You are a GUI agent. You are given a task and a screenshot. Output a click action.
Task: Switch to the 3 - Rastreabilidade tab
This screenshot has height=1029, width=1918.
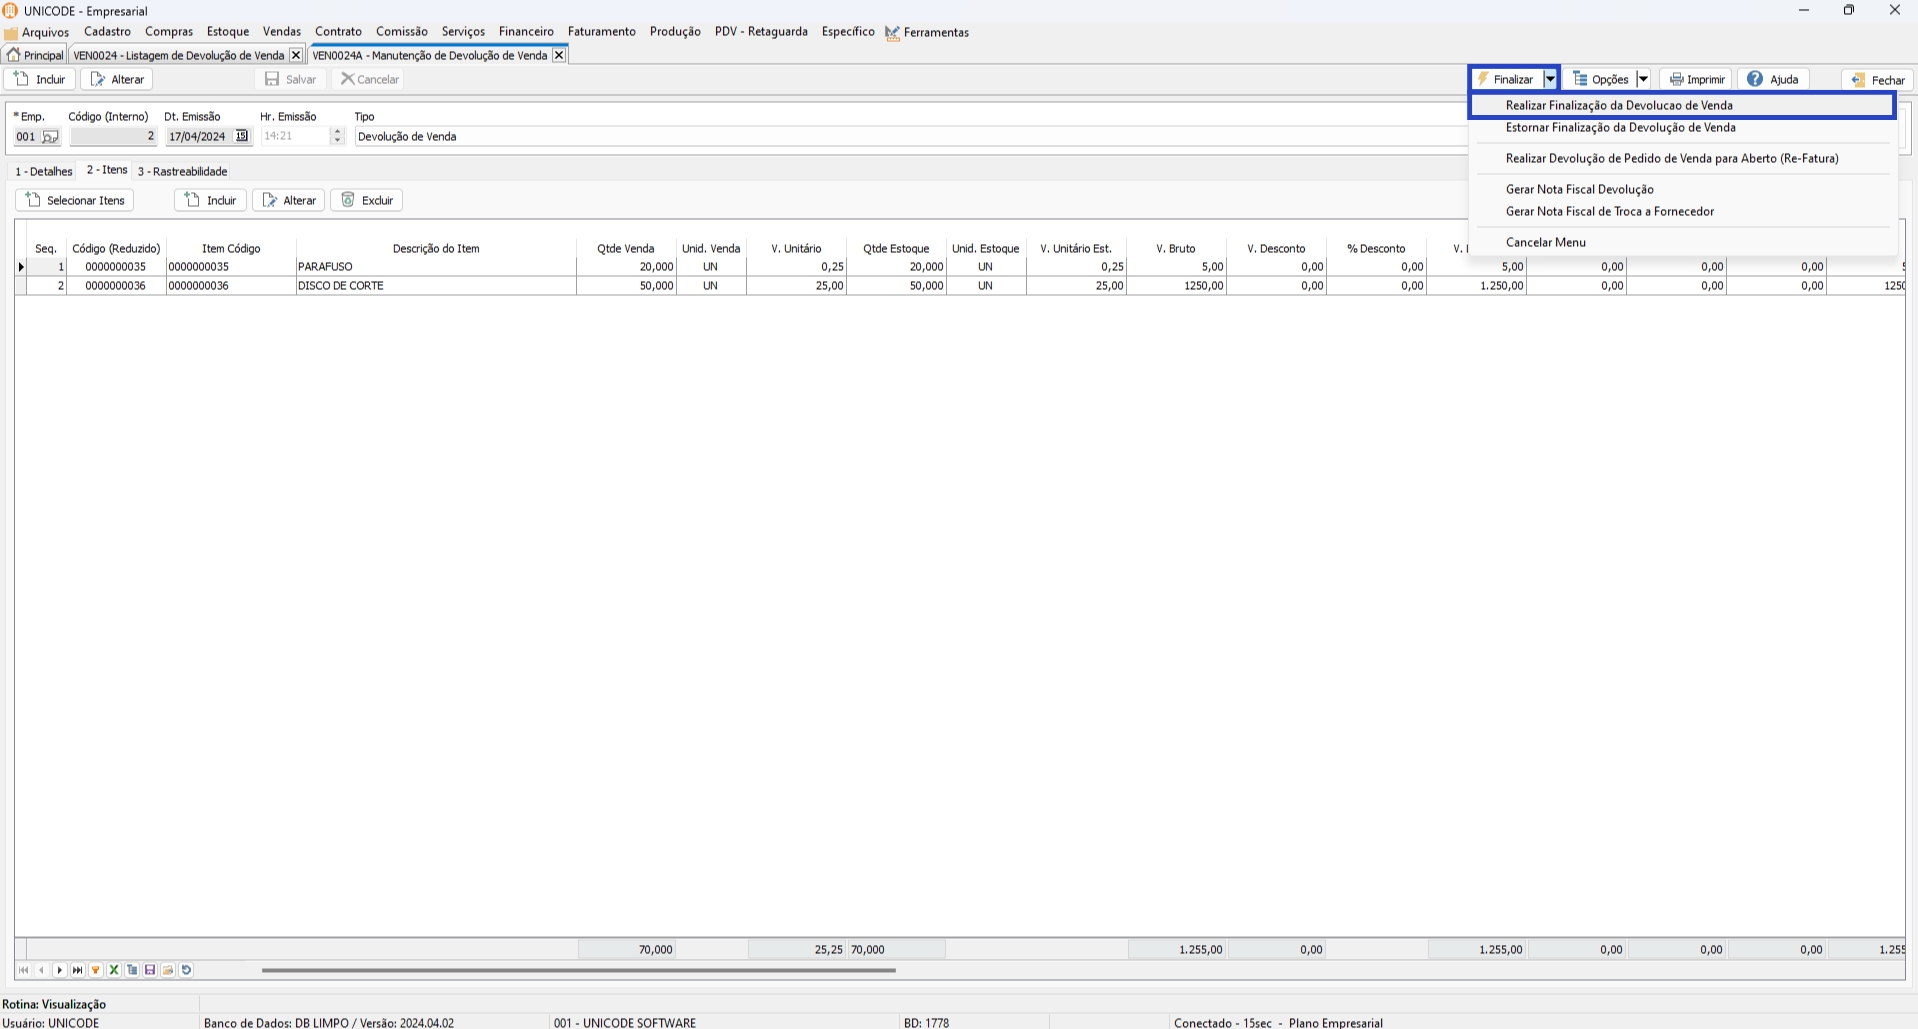pos(183,172)
